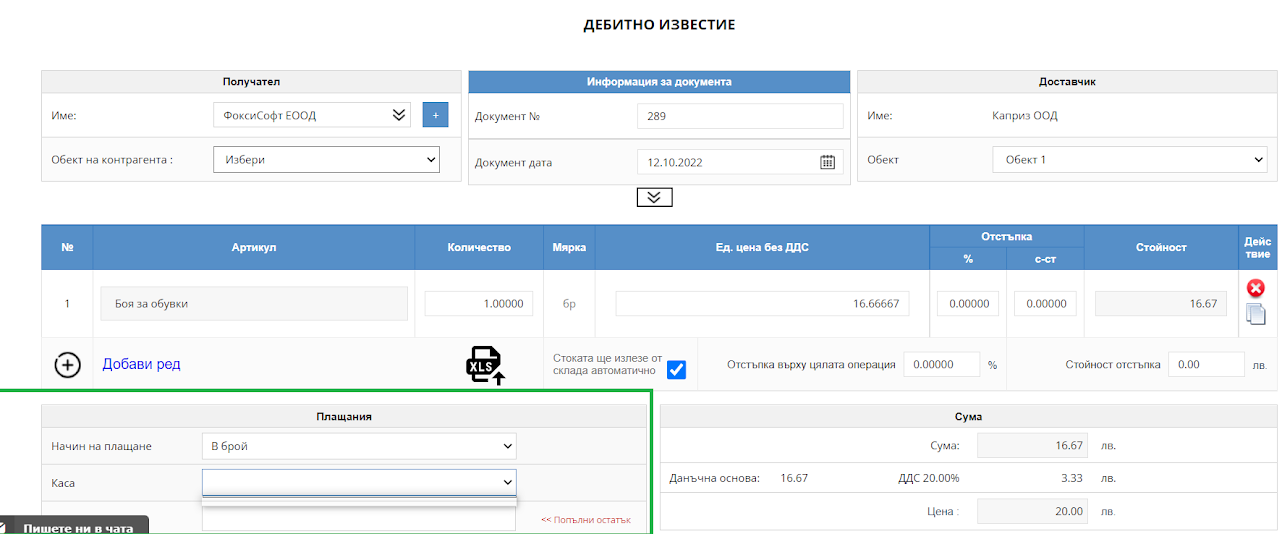Viewport: 1280px width, 534px height.
Task: Click the Стойност field 16.67
Action: (1160, 304)
